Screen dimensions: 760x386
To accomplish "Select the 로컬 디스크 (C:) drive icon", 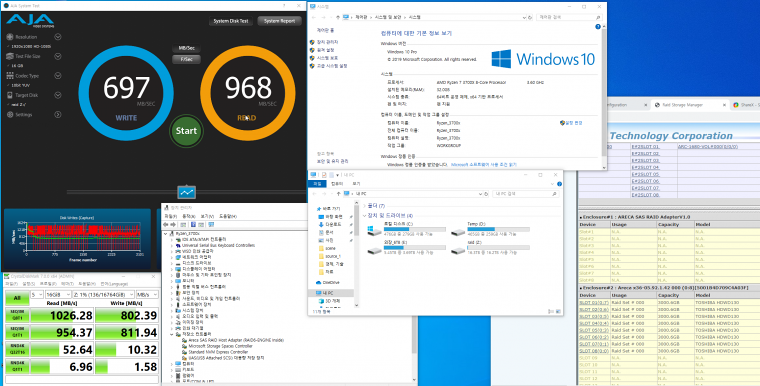I will coord(374,230).
